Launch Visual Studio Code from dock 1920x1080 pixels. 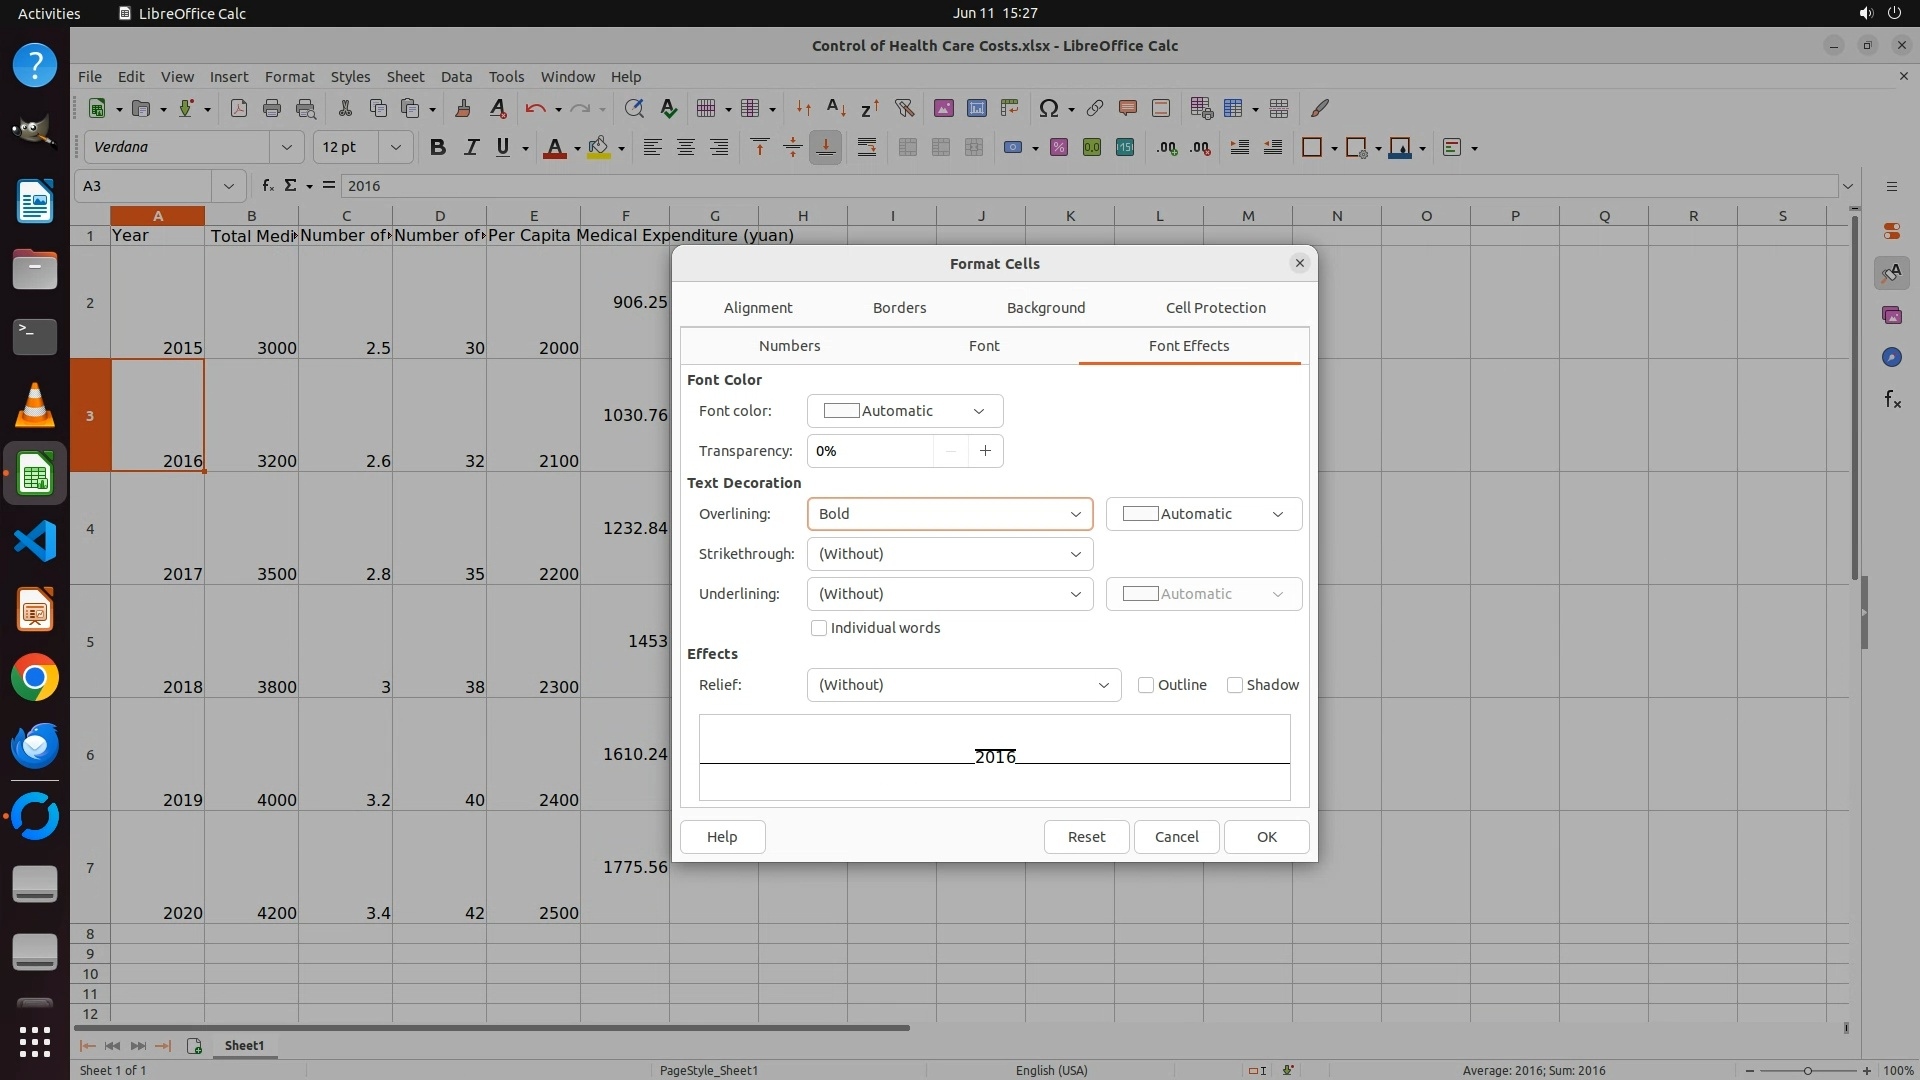(35, 542)
